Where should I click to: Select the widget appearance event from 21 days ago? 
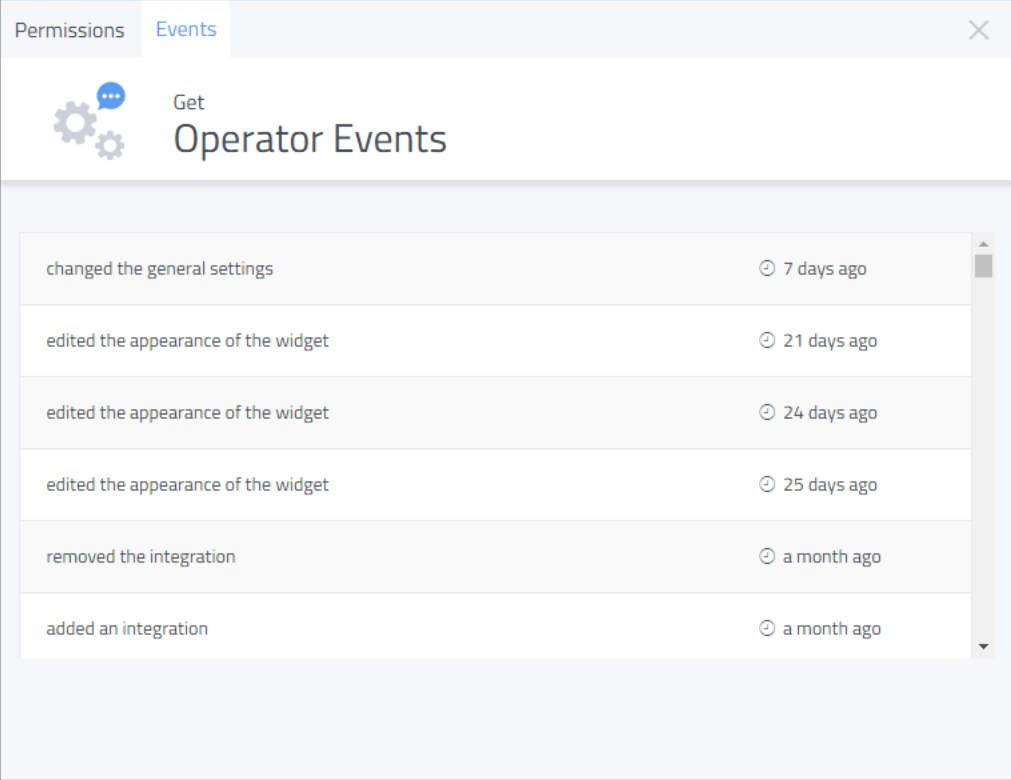pos(187,341)
